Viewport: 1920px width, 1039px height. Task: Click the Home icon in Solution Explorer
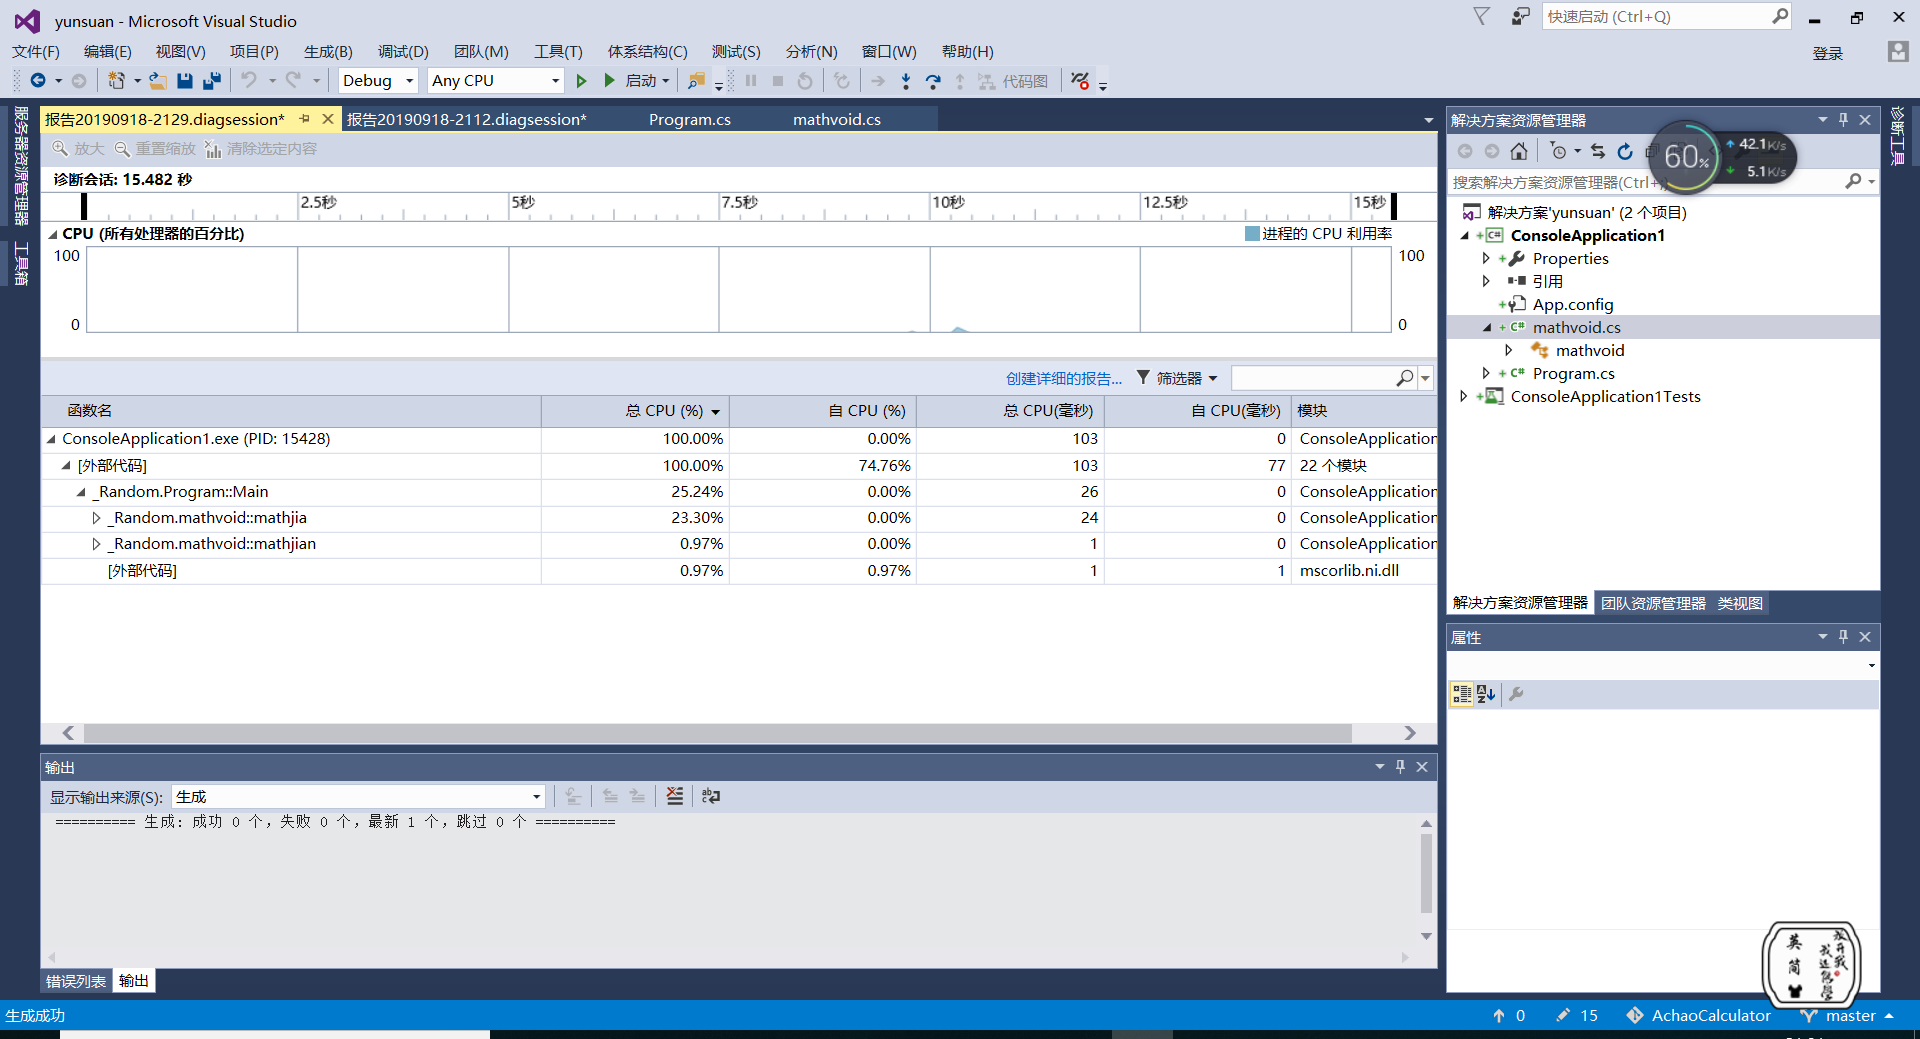(1519, 151)
